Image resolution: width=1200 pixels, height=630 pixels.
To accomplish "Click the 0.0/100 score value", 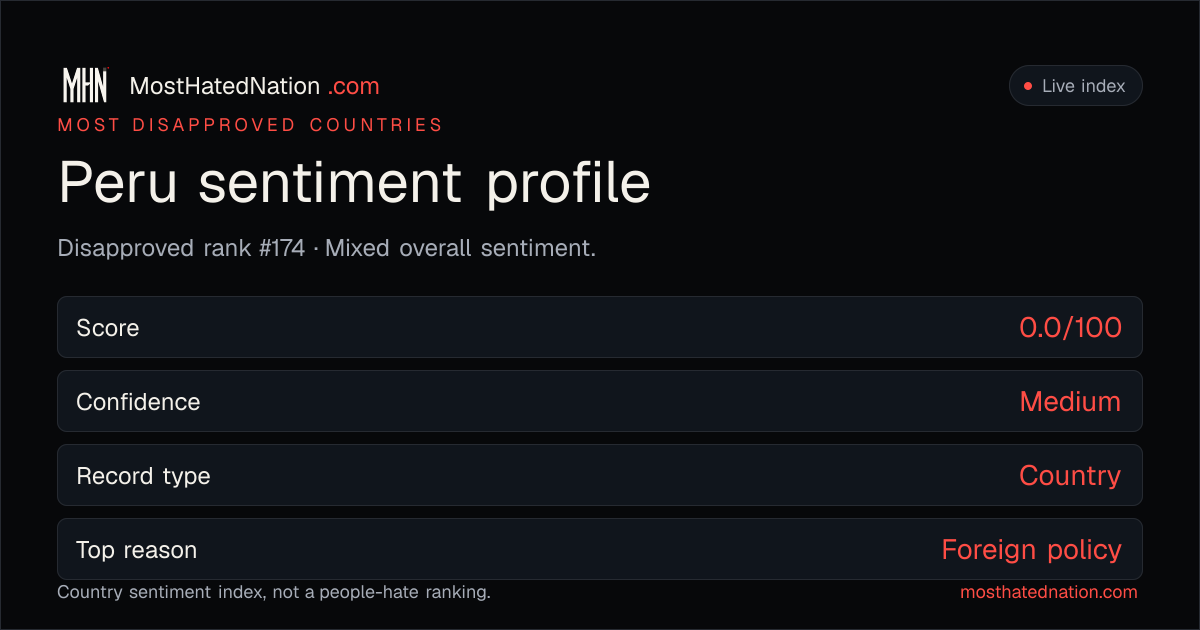I will pyautogui.click(x=1070, y=327).
